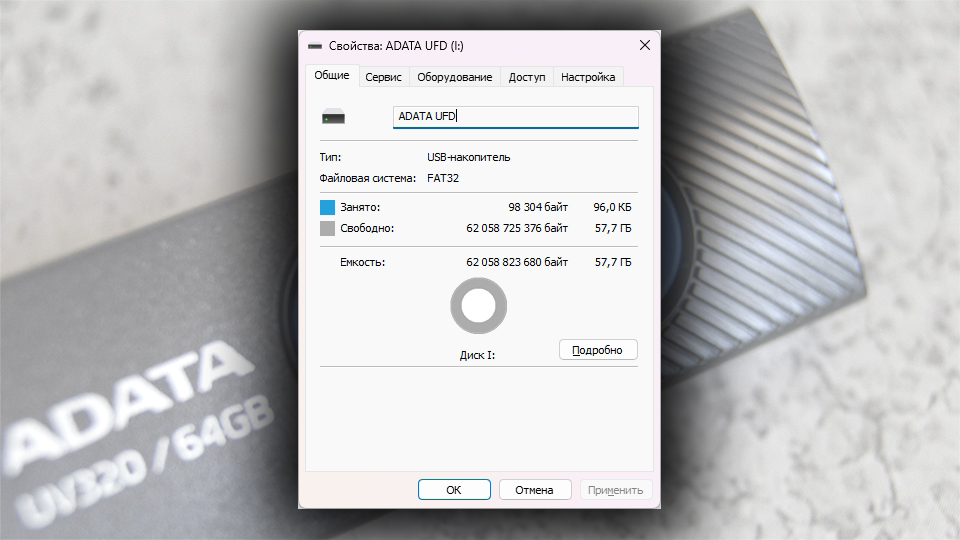
Task: Click the "Занято:" label
Action: (x=360, y=208)
